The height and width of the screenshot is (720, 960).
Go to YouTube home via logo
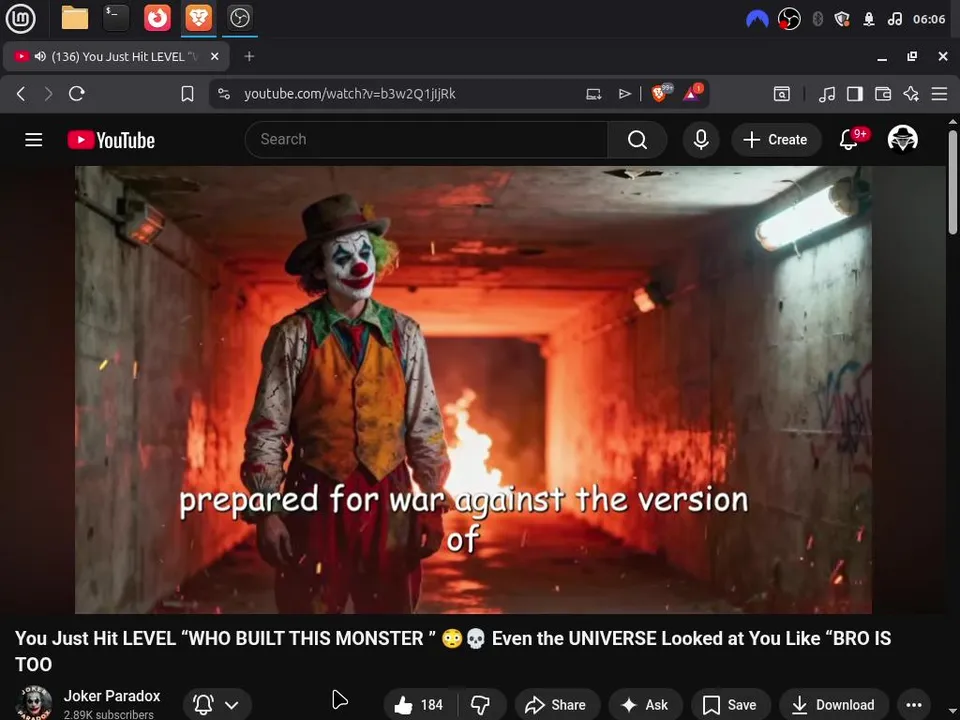coord(111,140)
